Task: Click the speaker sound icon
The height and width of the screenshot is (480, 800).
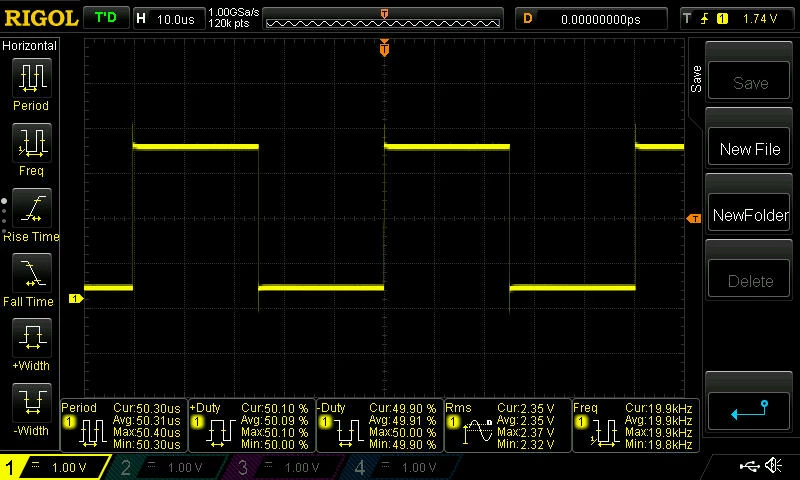Action: pyautogui.click(x=774, y=465)
